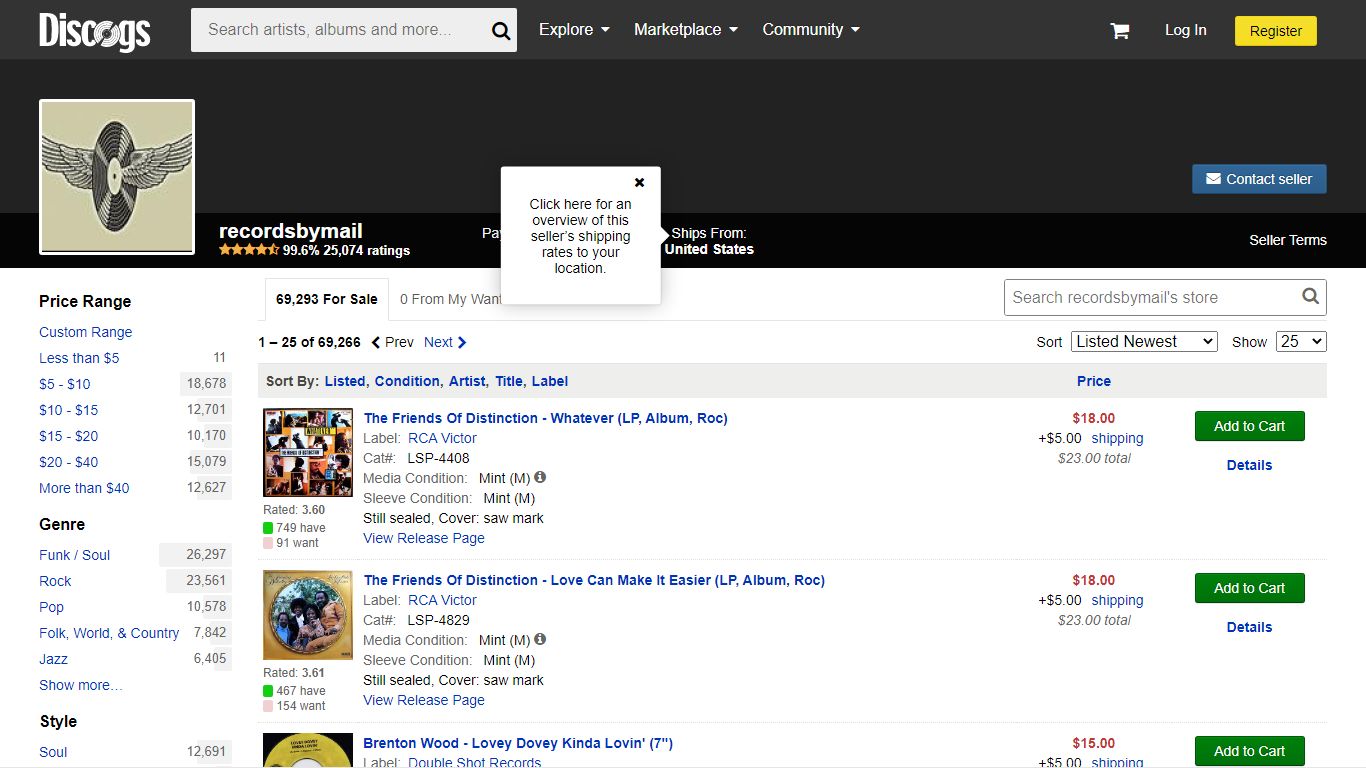Add Whatever LP to cart

tap(1249, 426)
